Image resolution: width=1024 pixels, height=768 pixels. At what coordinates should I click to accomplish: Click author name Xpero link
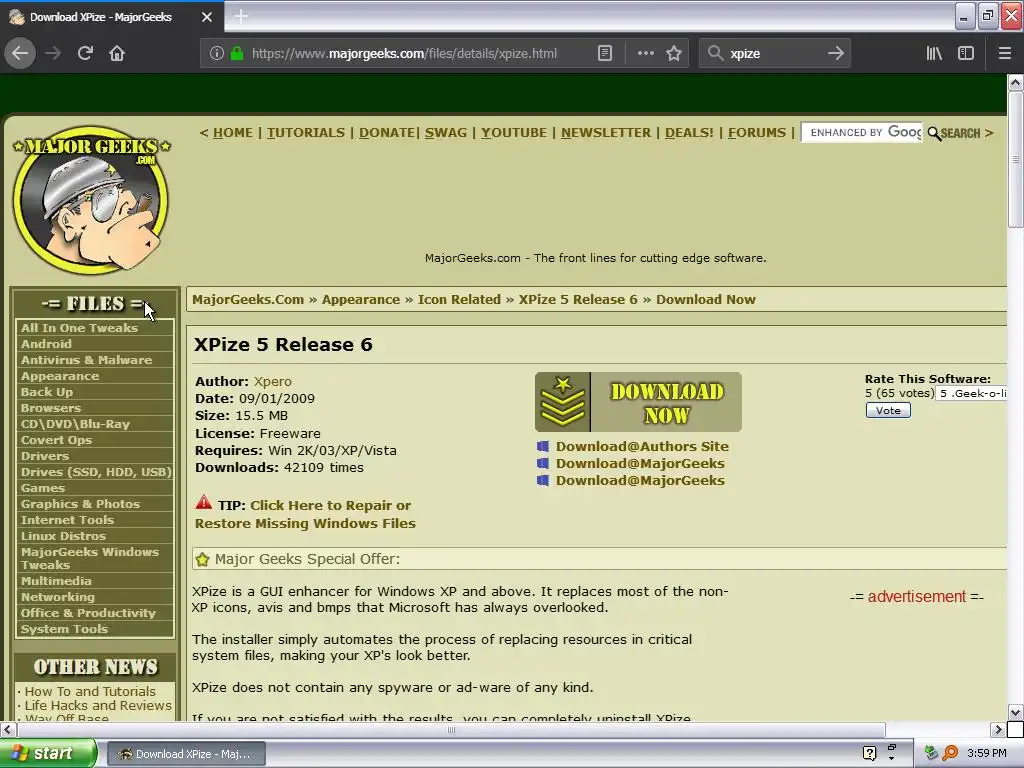pos(272,381)
